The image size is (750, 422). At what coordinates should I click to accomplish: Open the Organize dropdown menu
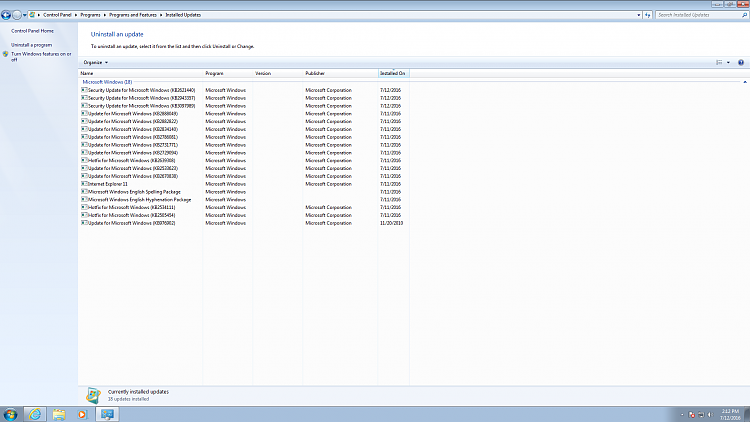click(x=96, y=62)
